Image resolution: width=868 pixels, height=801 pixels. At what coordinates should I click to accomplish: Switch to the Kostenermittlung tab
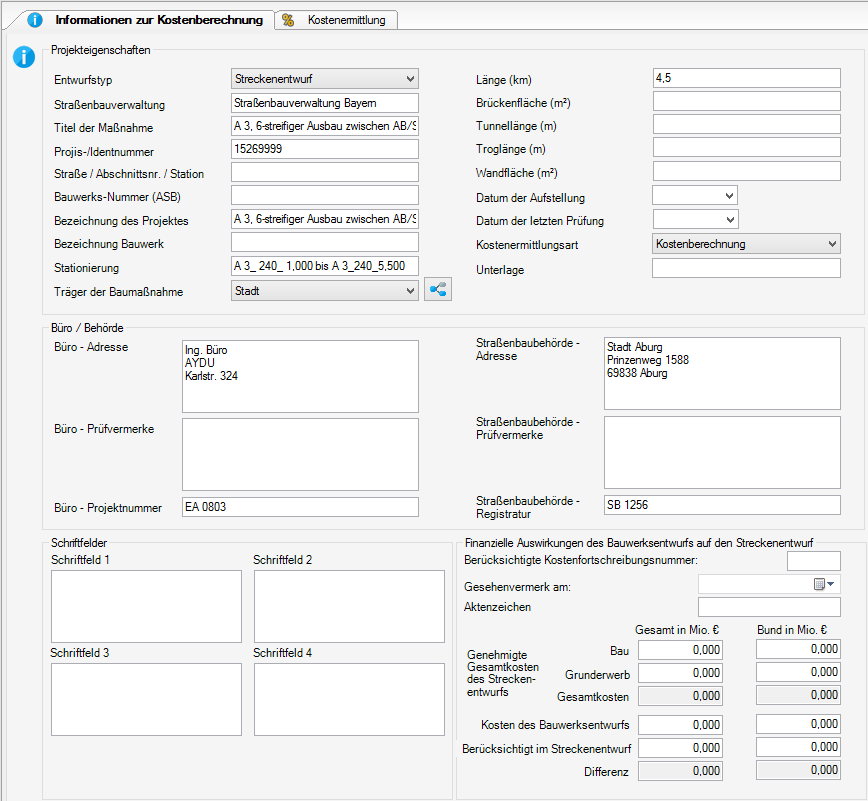click(337, 20)
